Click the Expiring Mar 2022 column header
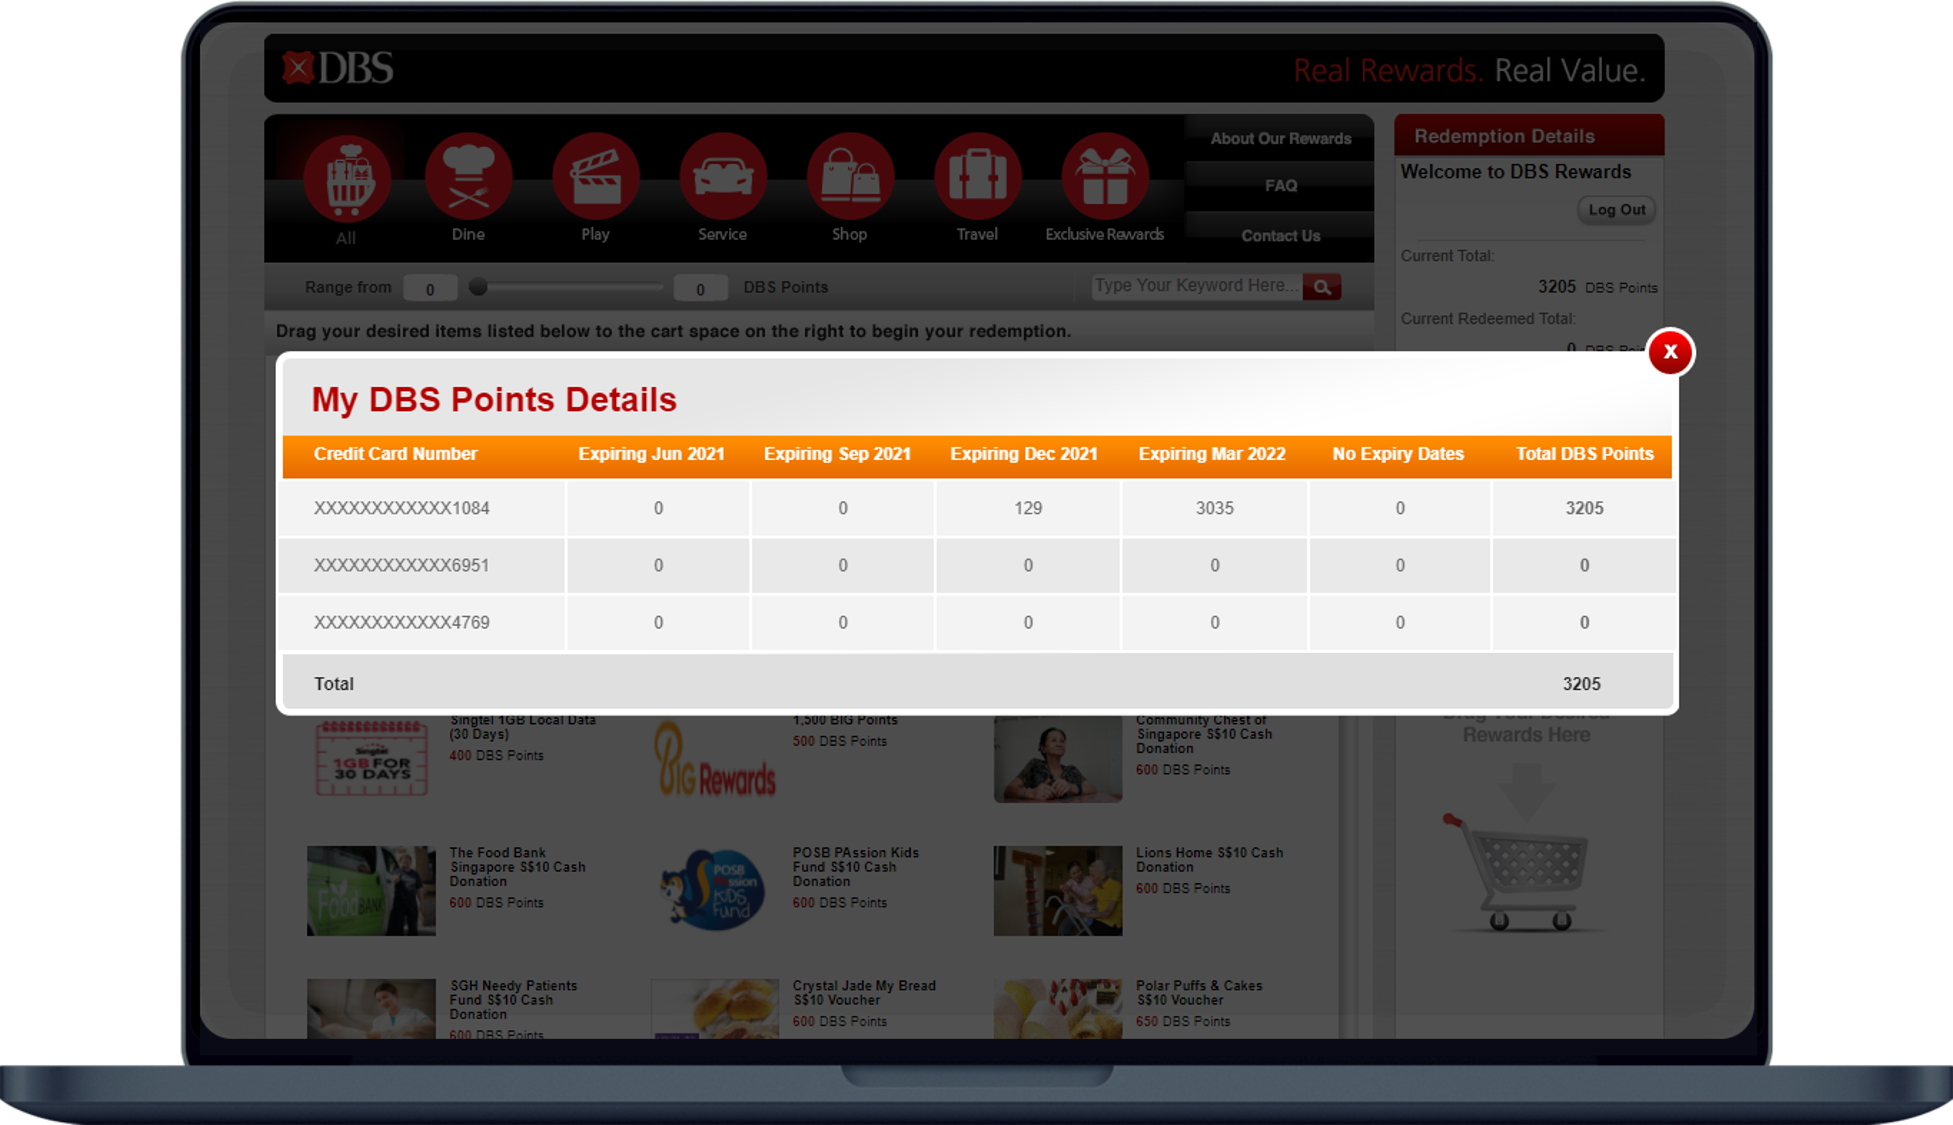The image size is (1953, 1125). click(x=1212, y=454)
